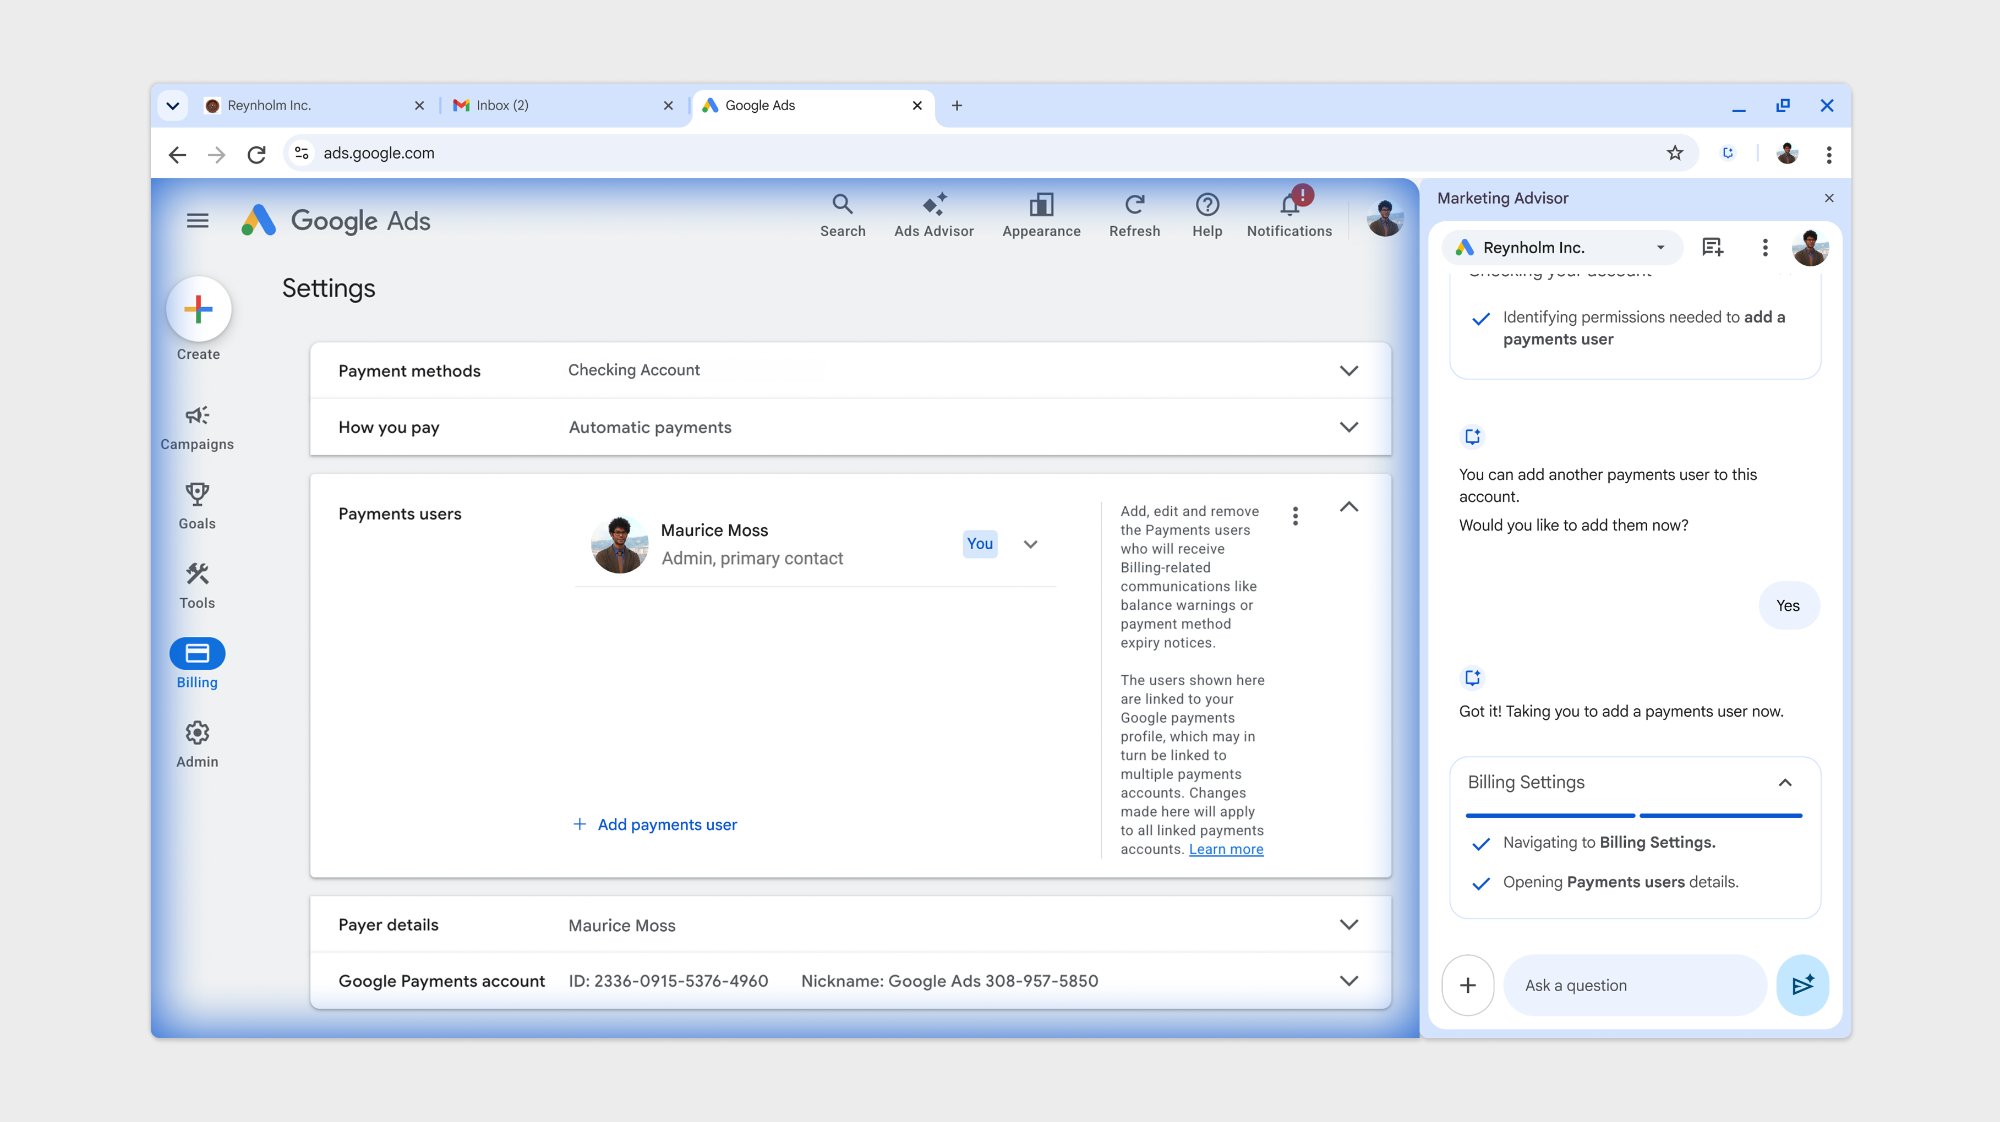
Task: Open the main hamburger menu
Action: point(197,220)
